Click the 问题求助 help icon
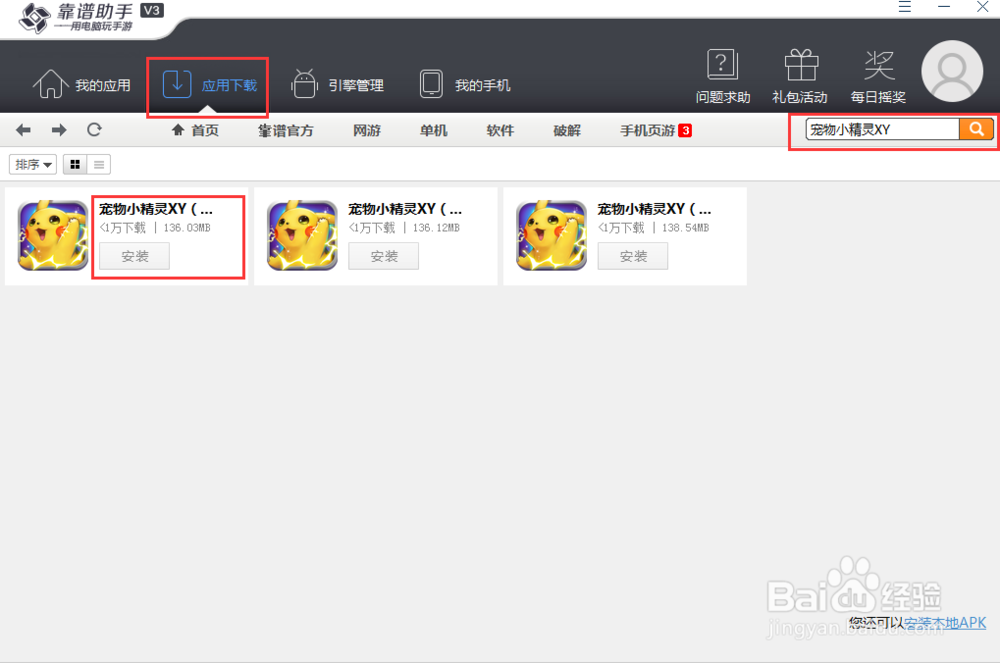The height and width of the screenshot is (663, 1000). (723, 76)
